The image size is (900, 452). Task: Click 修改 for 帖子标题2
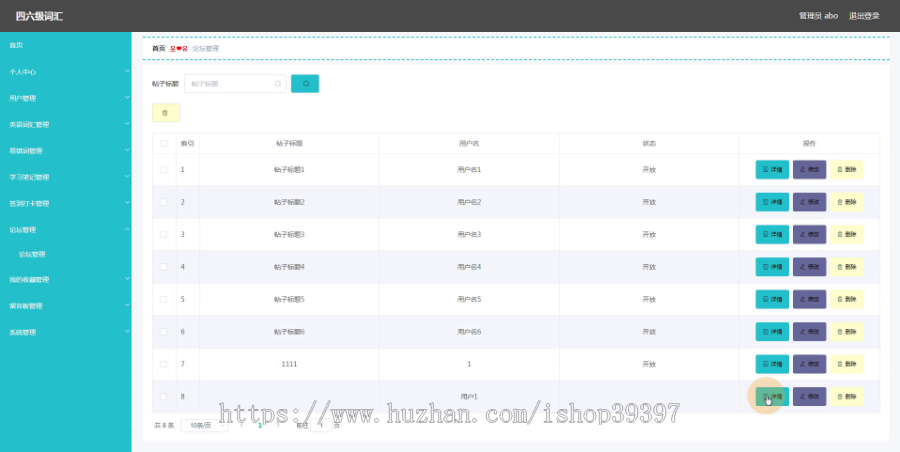[809, 202]
